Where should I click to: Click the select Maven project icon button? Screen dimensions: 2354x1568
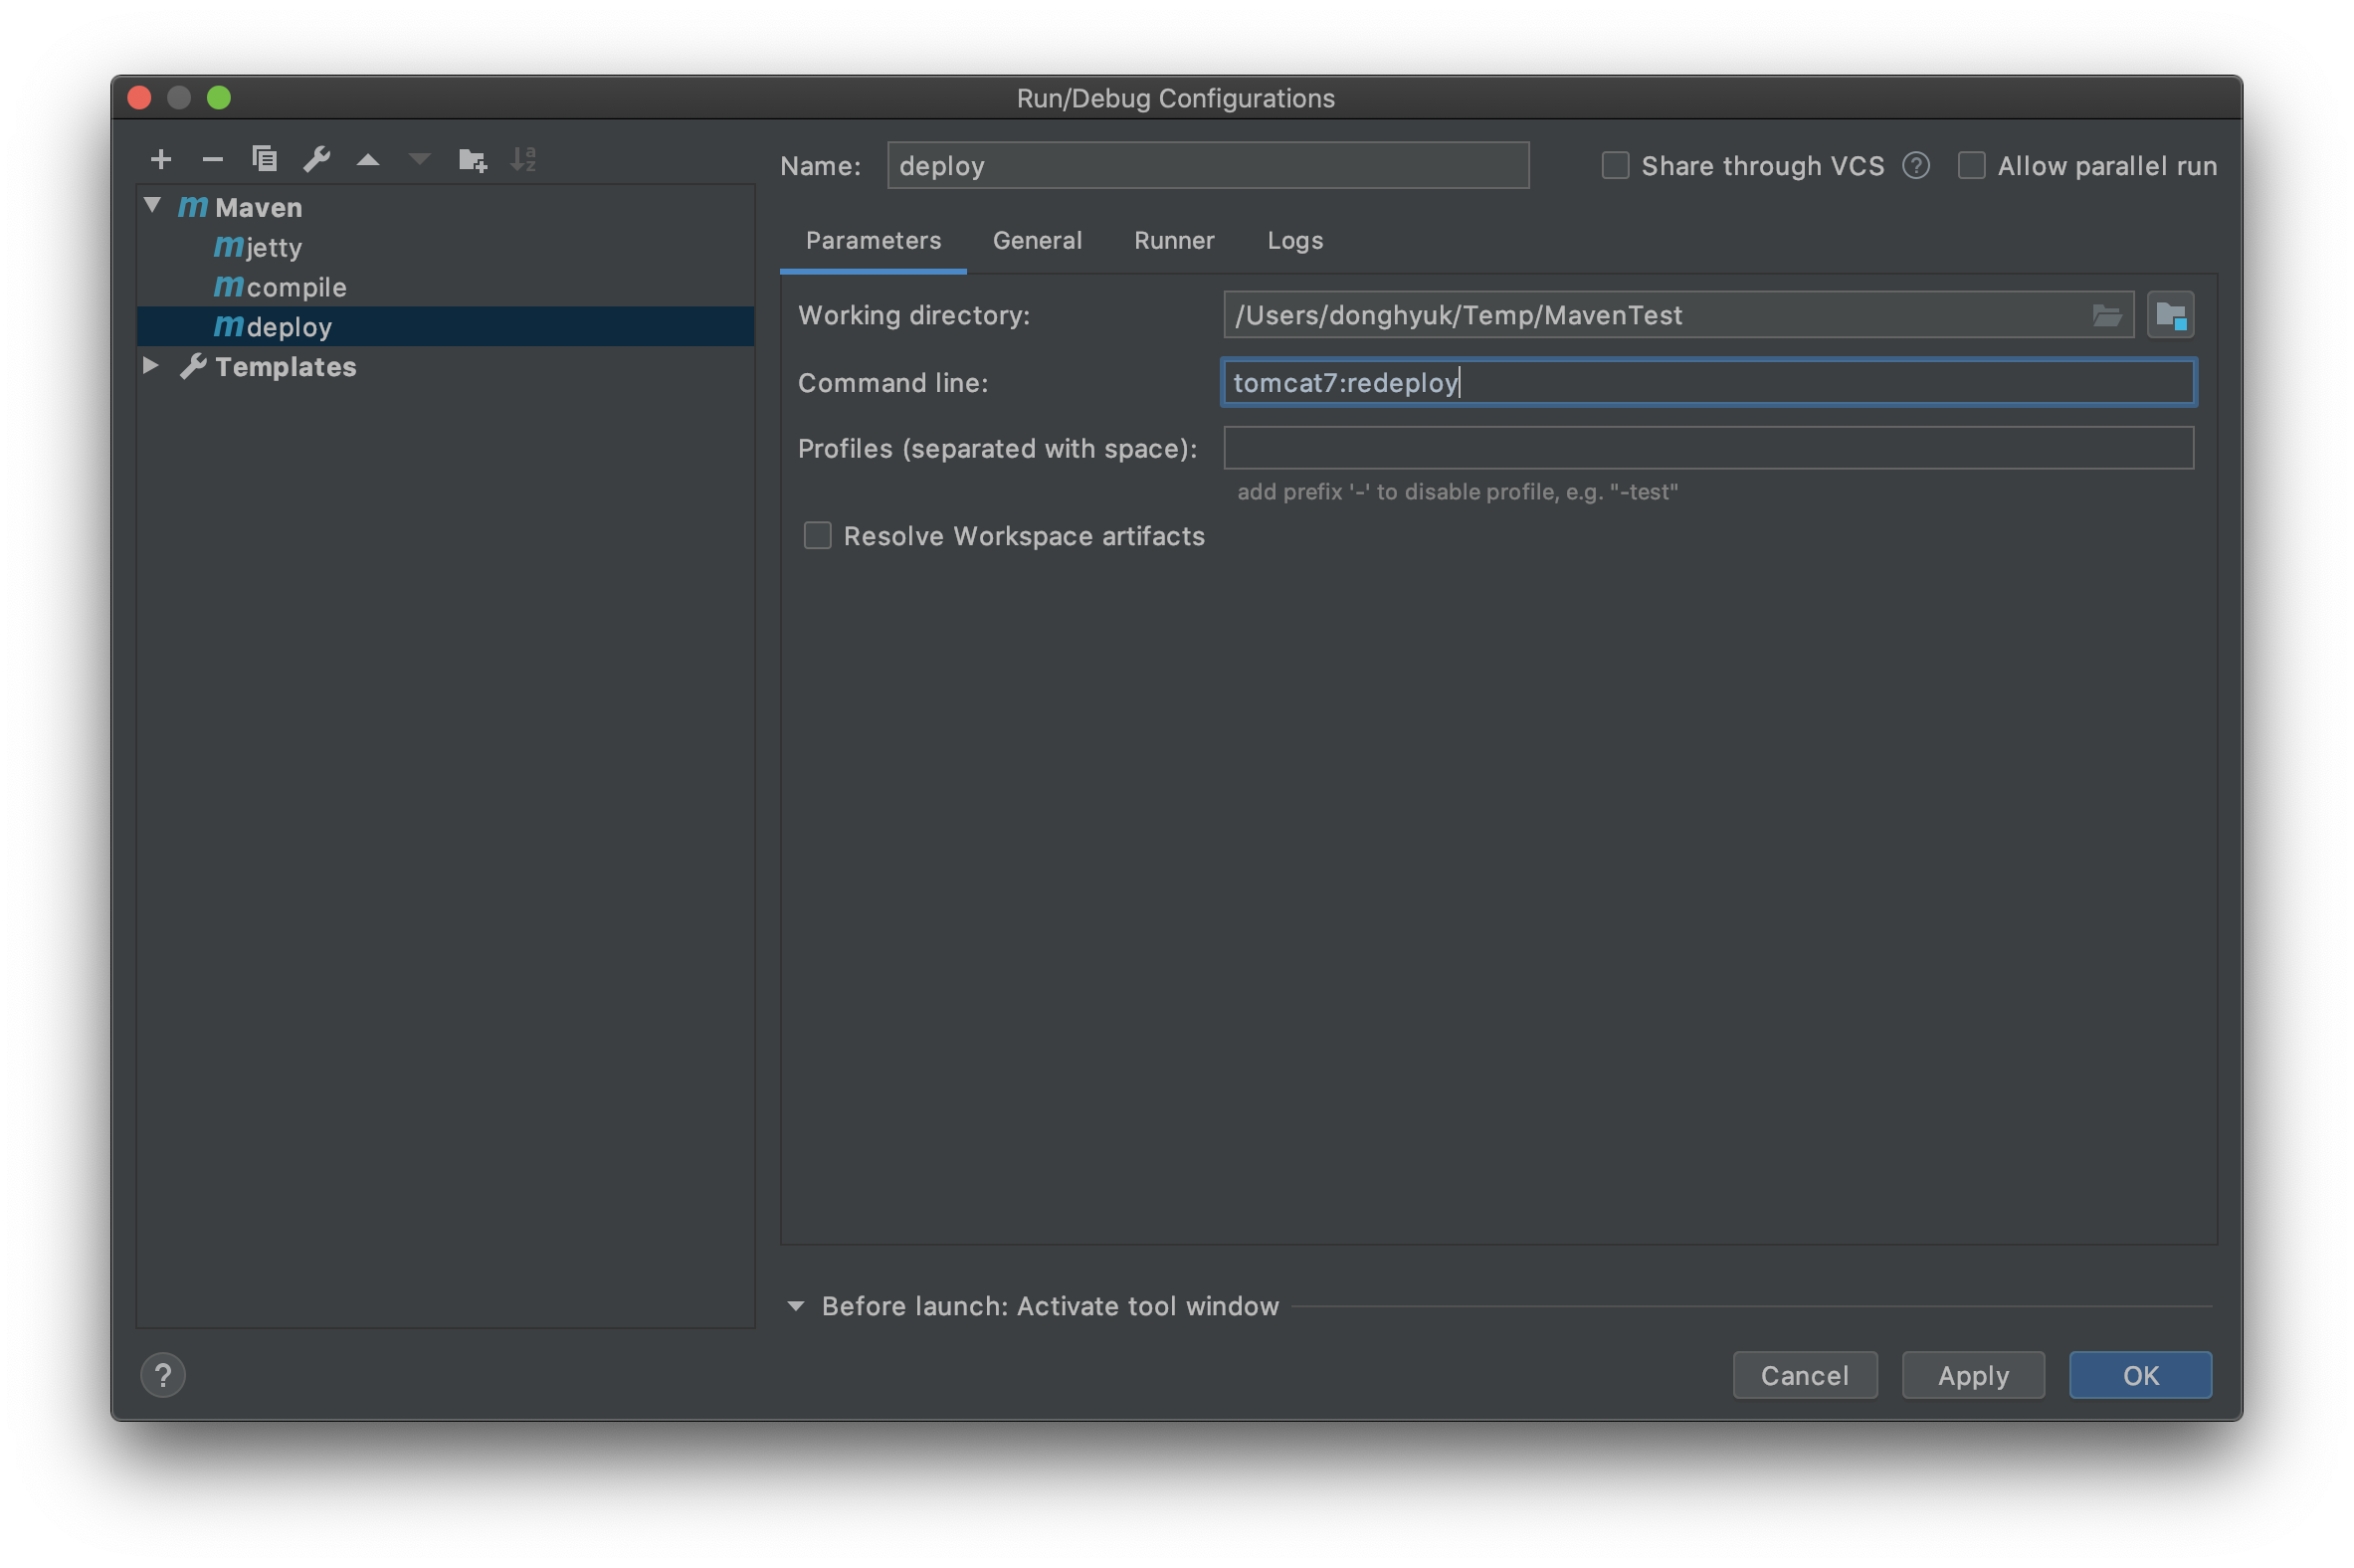pos(2169,316)
